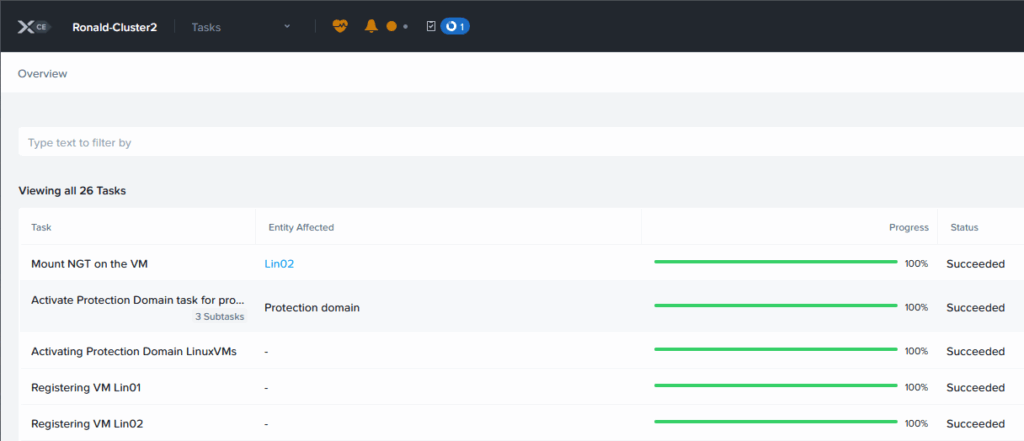Viewport: 1024px width, 441px height.
Task: Click the blue running tasks badge
Action: click(455, 27)
